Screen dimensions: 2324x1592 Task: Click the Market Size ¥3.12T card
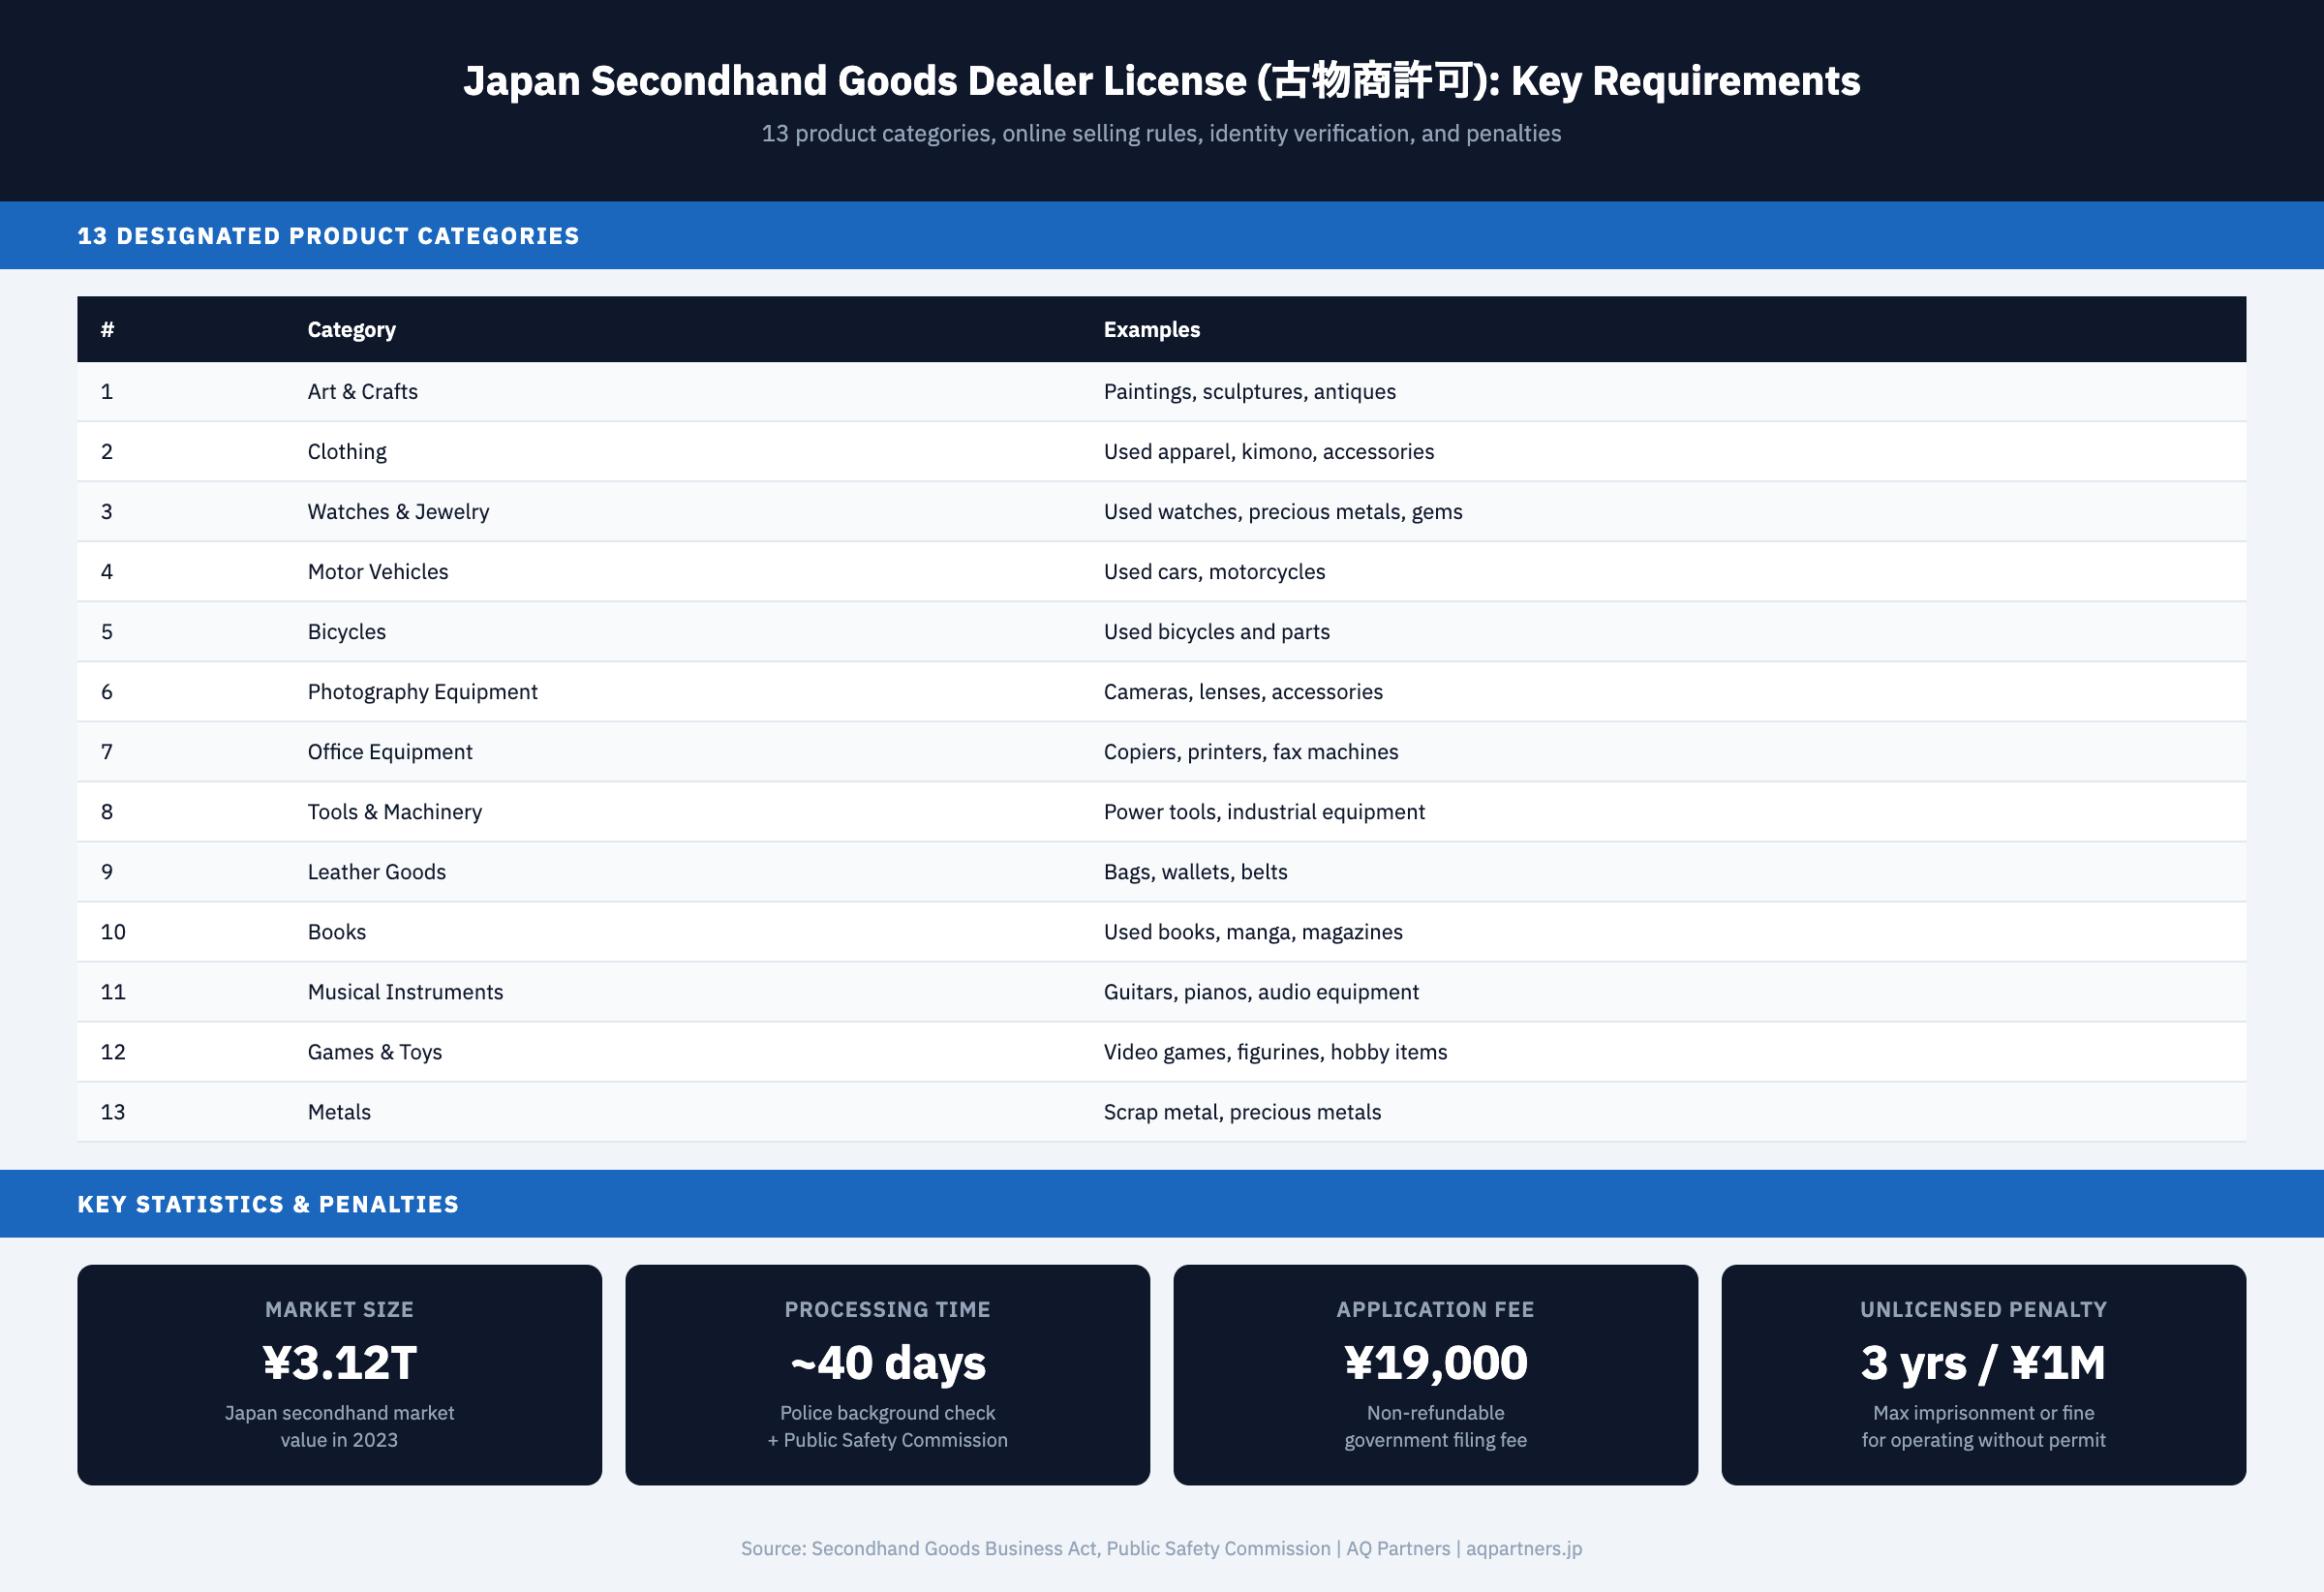(339, 1375)
